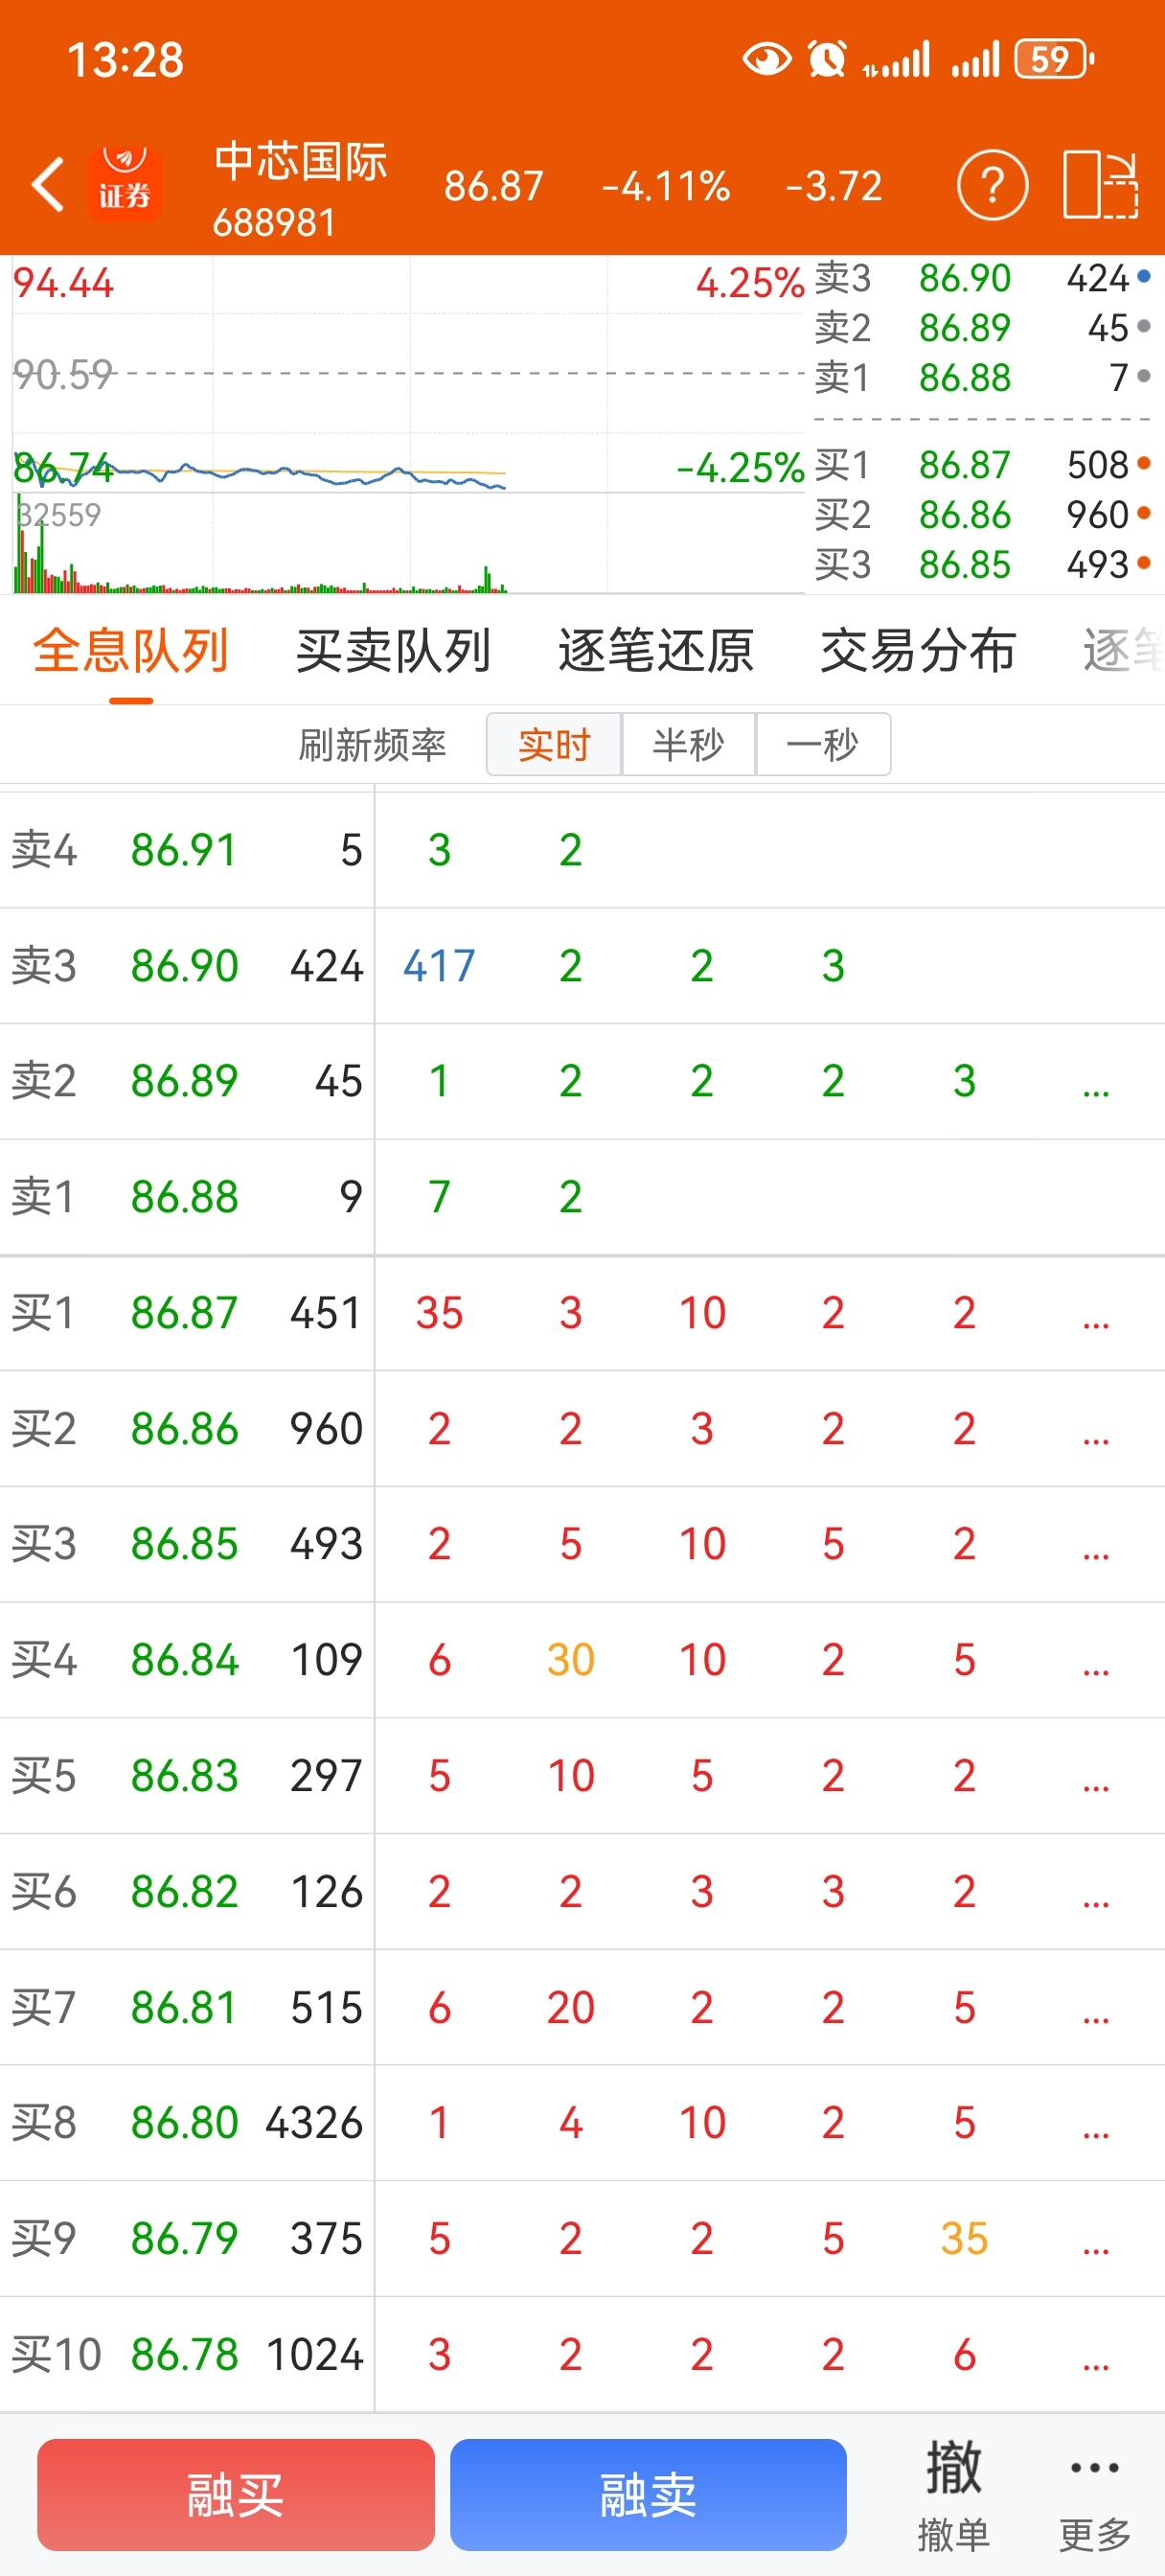Tap the intraday price chart thumbnail
Viewport: 1165px width, 2576px height.
click(x=408, y=375)
